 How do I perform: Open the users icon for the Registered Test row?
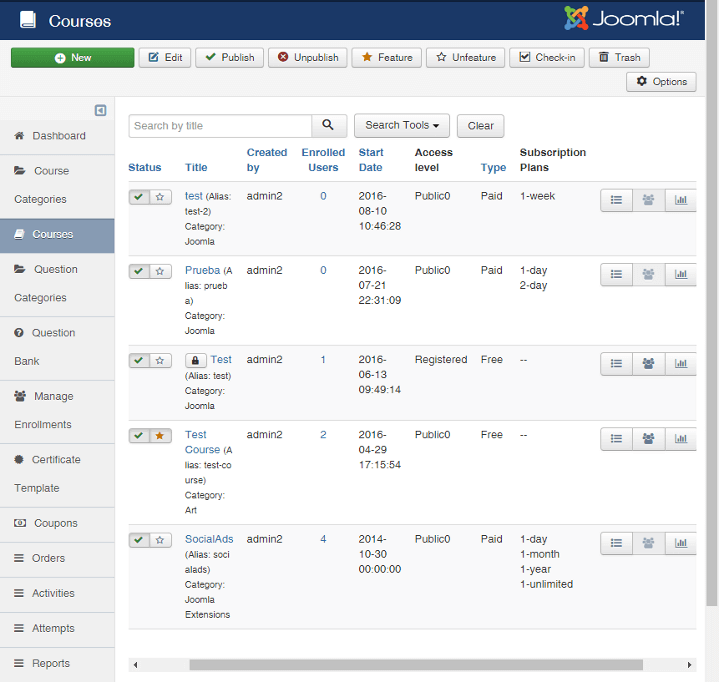[648, 364]
